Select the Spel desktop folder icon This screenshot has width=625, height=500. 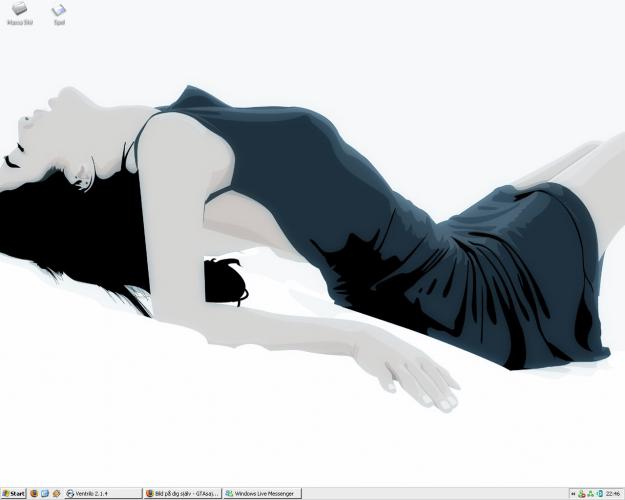point(59,10)
